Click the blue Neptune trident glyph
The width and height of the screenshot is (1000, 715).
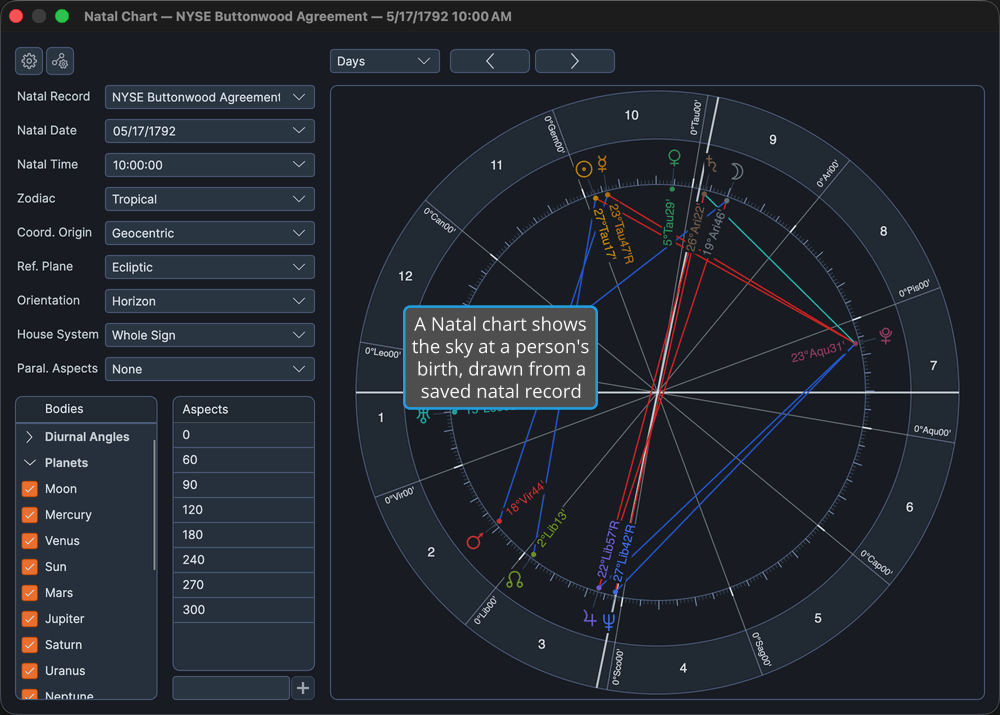point(608,621)
